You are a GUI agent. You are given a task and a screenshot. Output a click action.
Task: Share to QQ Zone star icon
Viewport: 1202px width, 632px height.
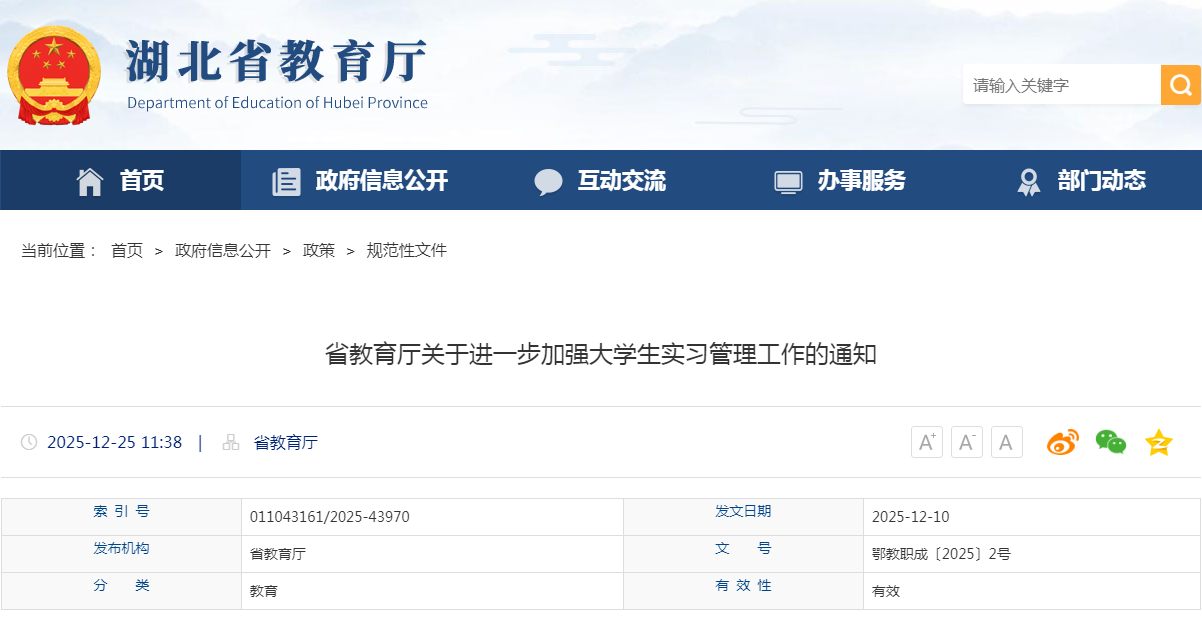click(x=1158, y=442)
